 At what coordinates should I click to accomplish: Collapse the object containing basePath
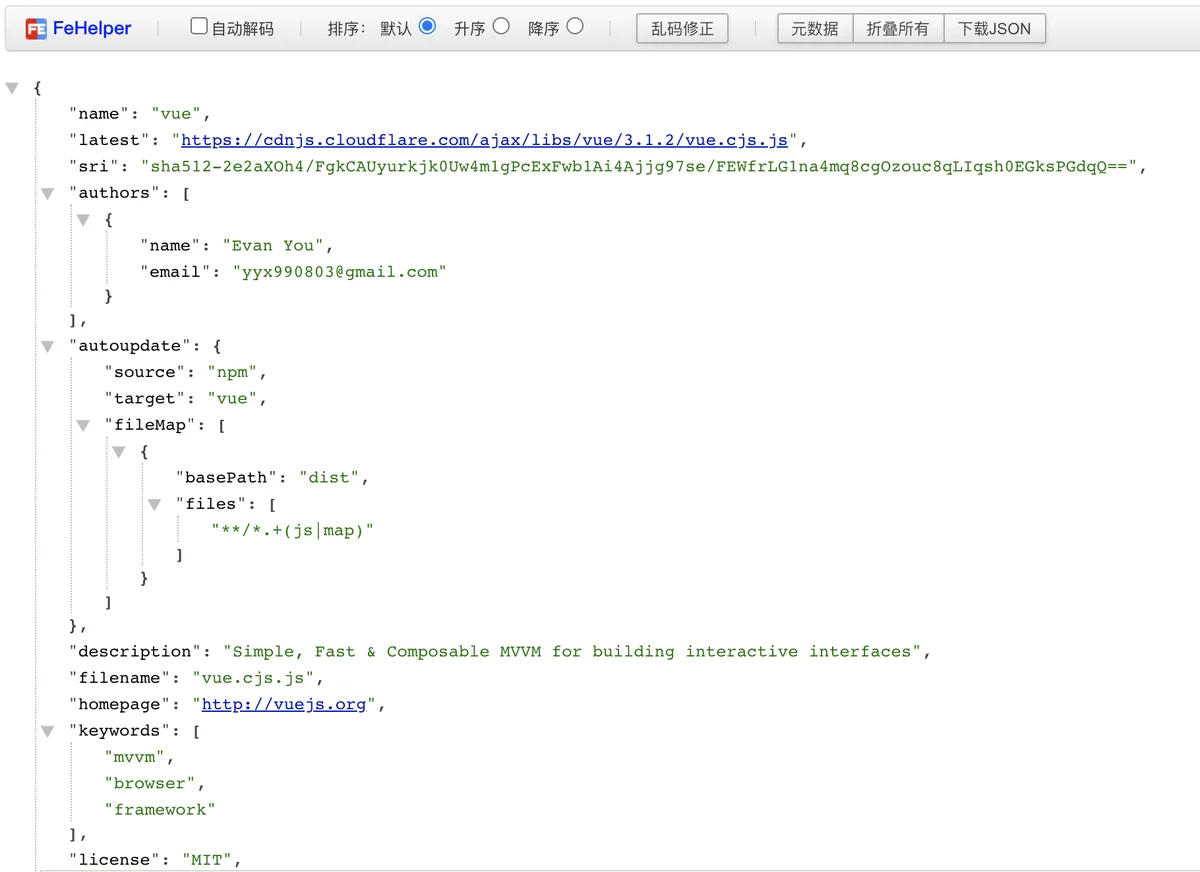point(119,452)
